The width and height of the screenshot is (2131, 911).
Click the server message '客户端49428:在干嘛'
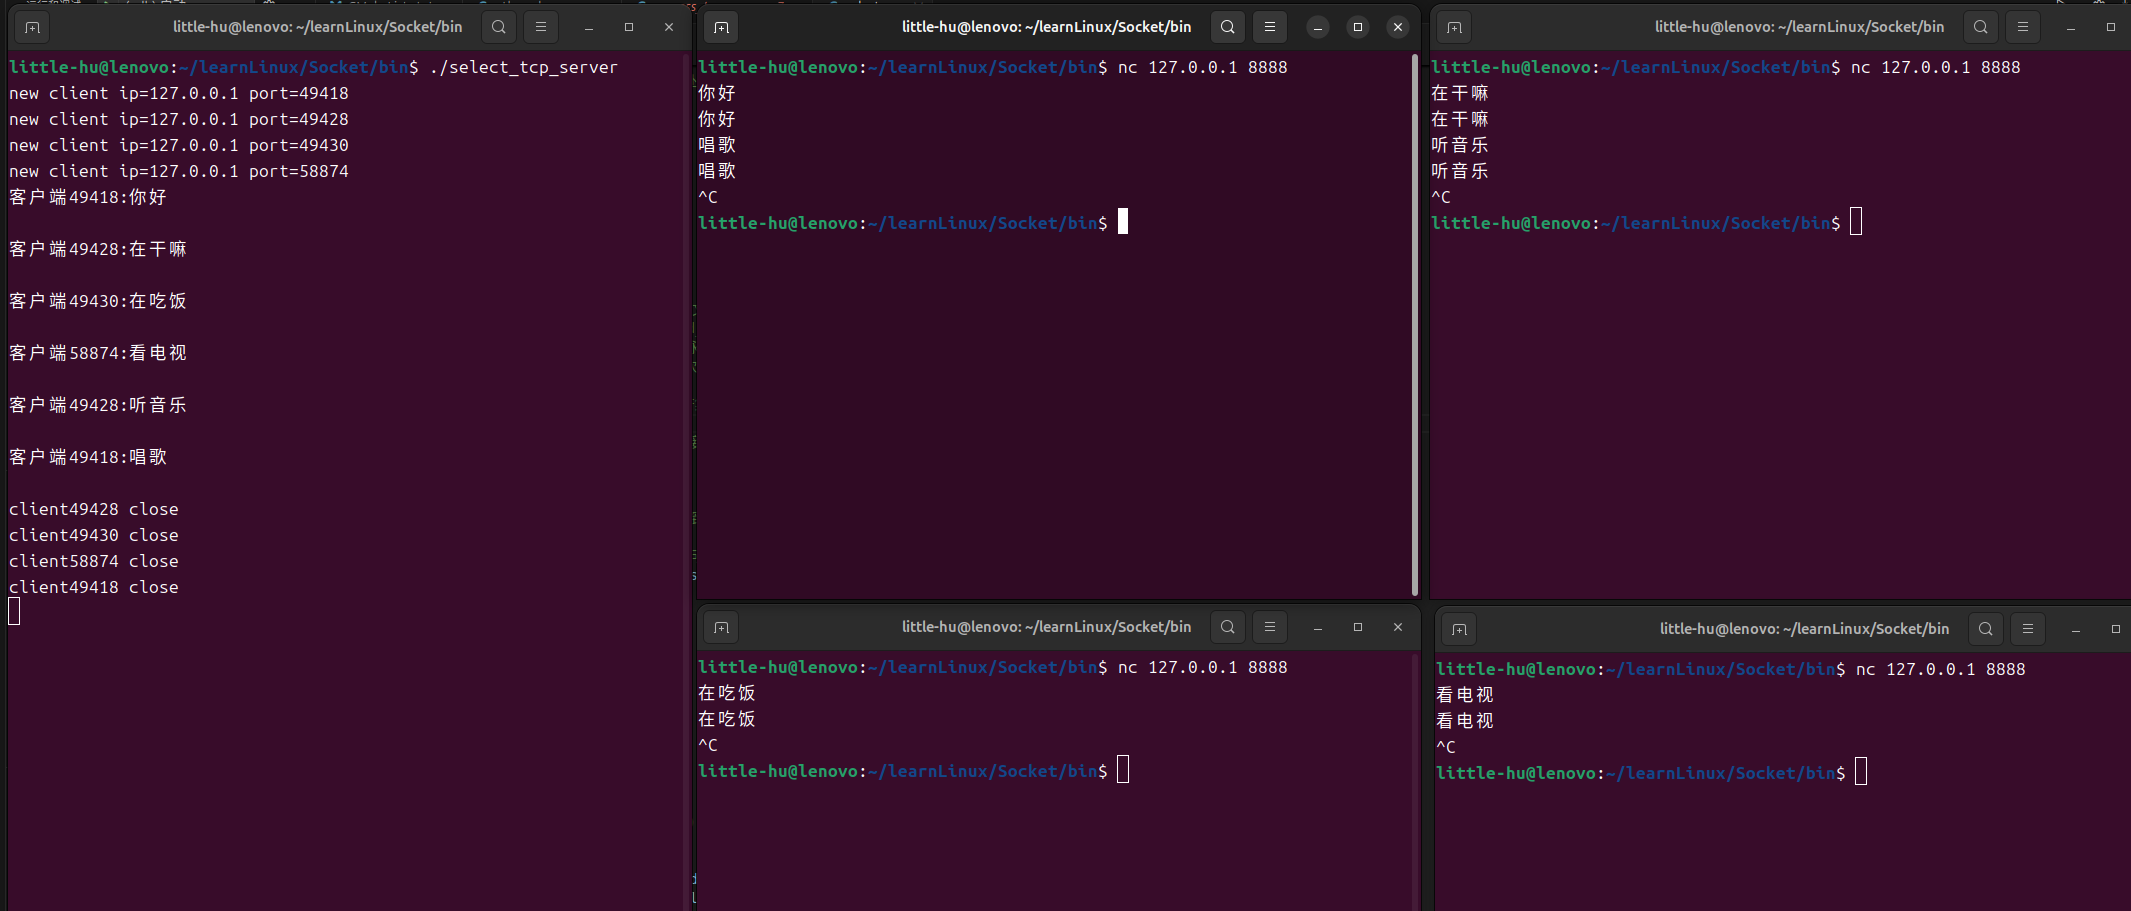click(x=98, y=249)
